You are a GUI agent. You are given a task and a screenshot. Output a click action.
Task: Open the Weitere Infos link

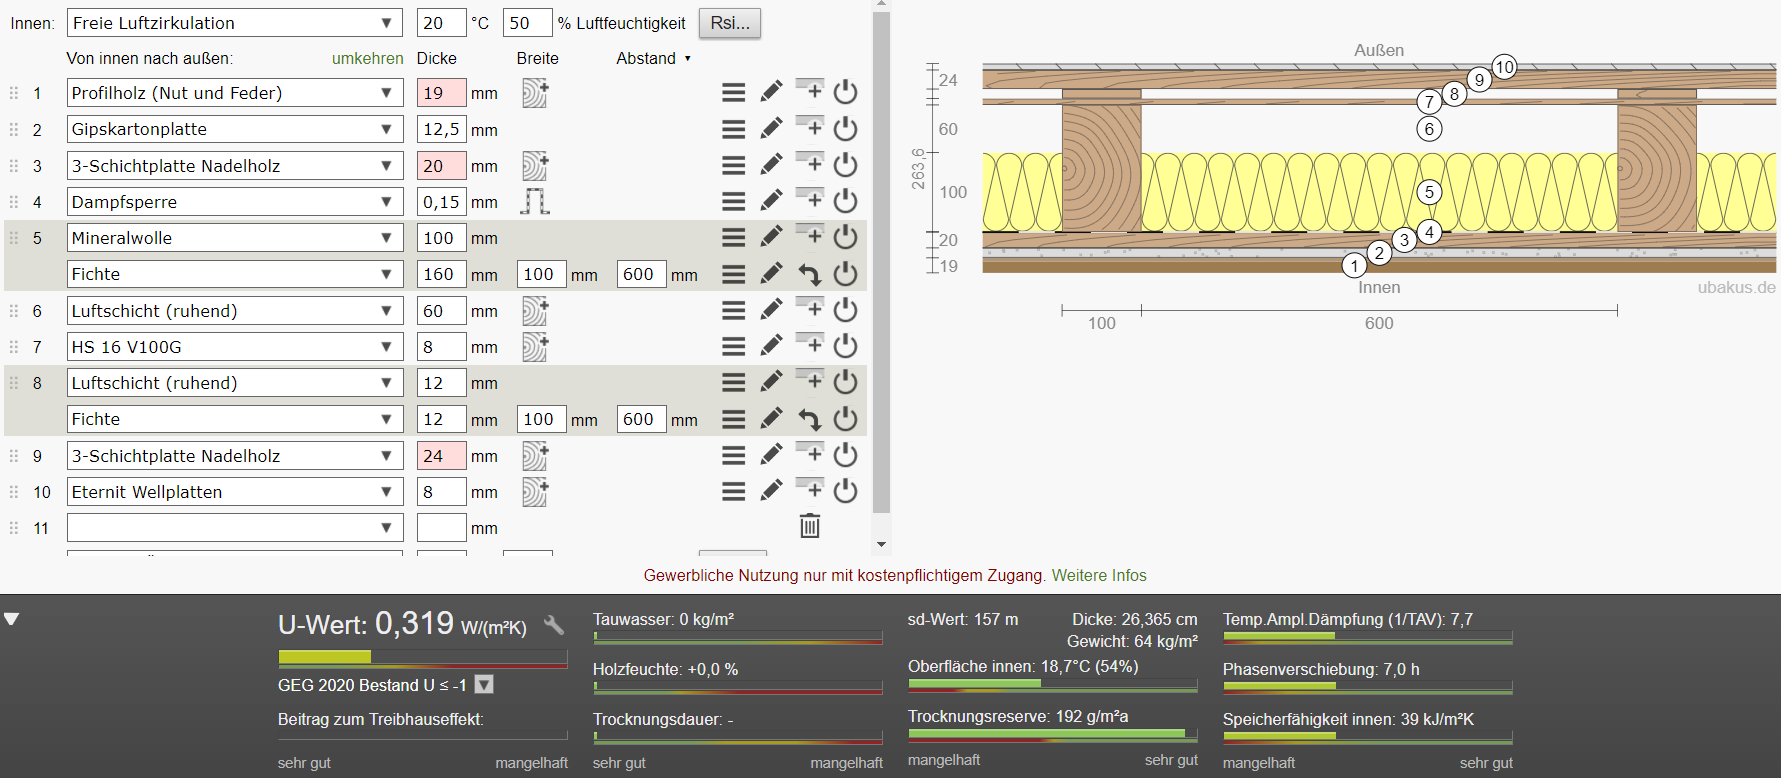click(1098, 576)
